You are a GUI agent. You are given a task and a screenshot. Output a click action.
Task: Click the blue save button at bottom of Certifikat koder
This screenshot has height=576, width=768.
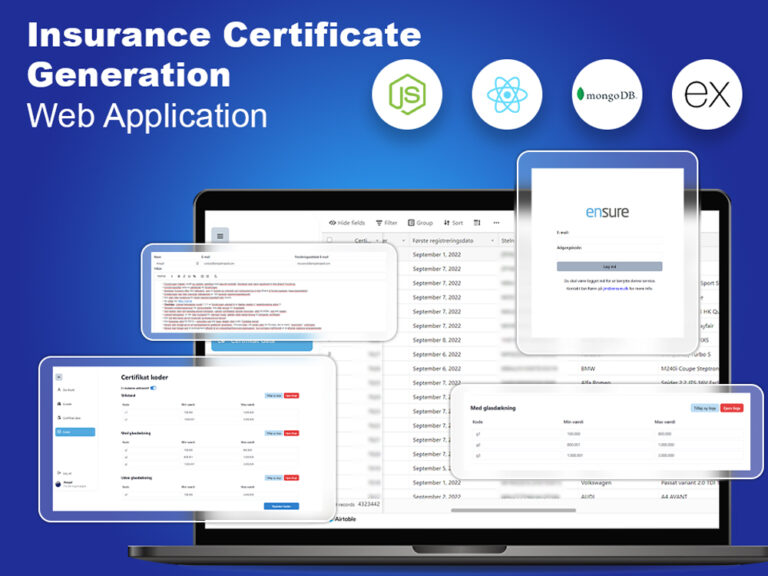pos(281,506)
